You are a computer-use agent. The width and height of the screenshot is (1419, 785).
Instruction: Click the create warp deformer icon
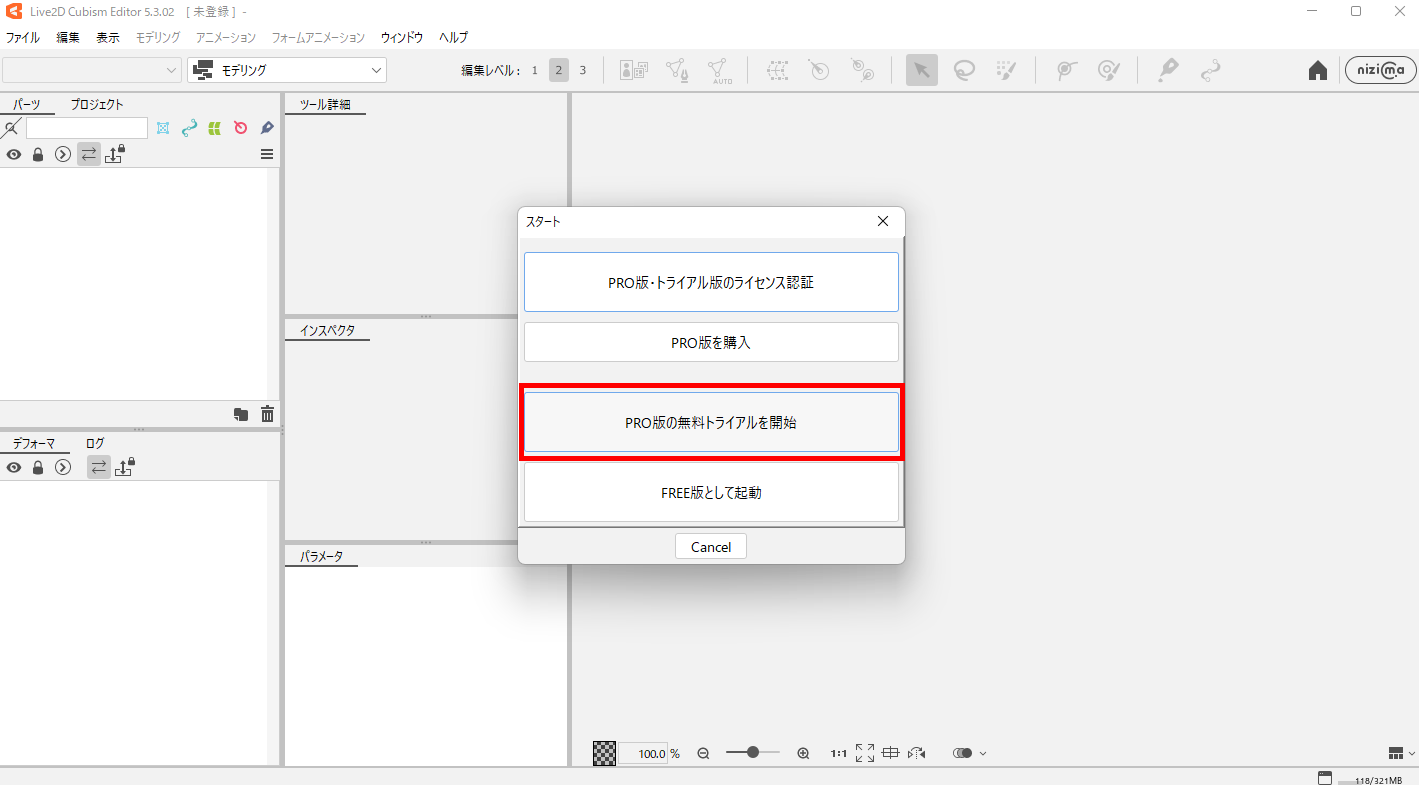(777, 70)
